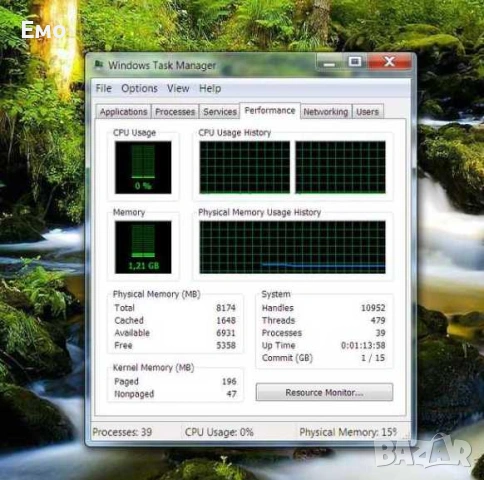Image resolution: width=484 pixels, height=480 pixels.
Task: Click the System group label
Action: tap(276, 294)
